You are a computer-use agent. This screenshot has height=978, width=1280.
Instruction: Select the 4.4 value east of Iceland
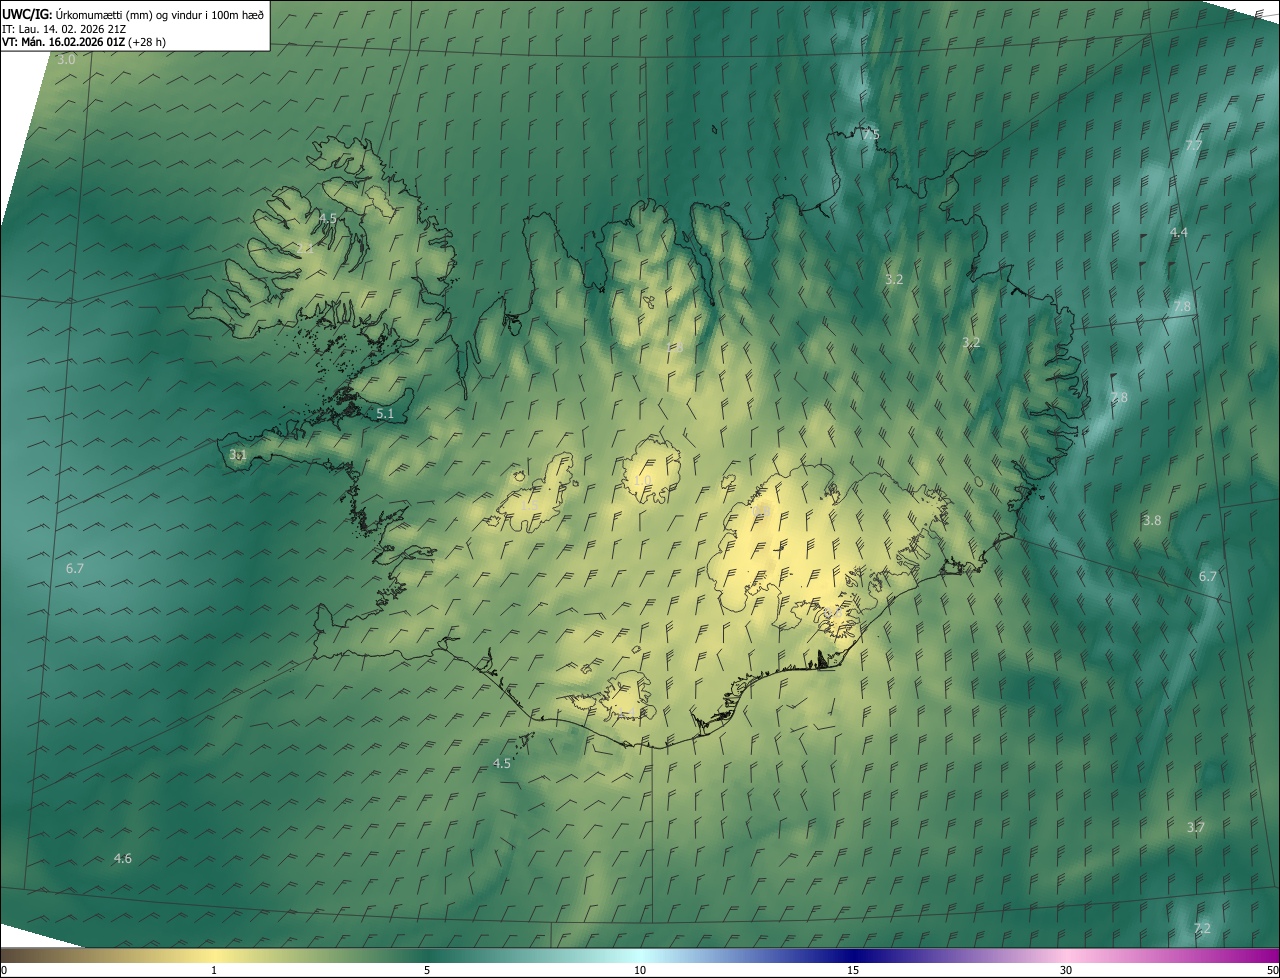click(1179, 233)
